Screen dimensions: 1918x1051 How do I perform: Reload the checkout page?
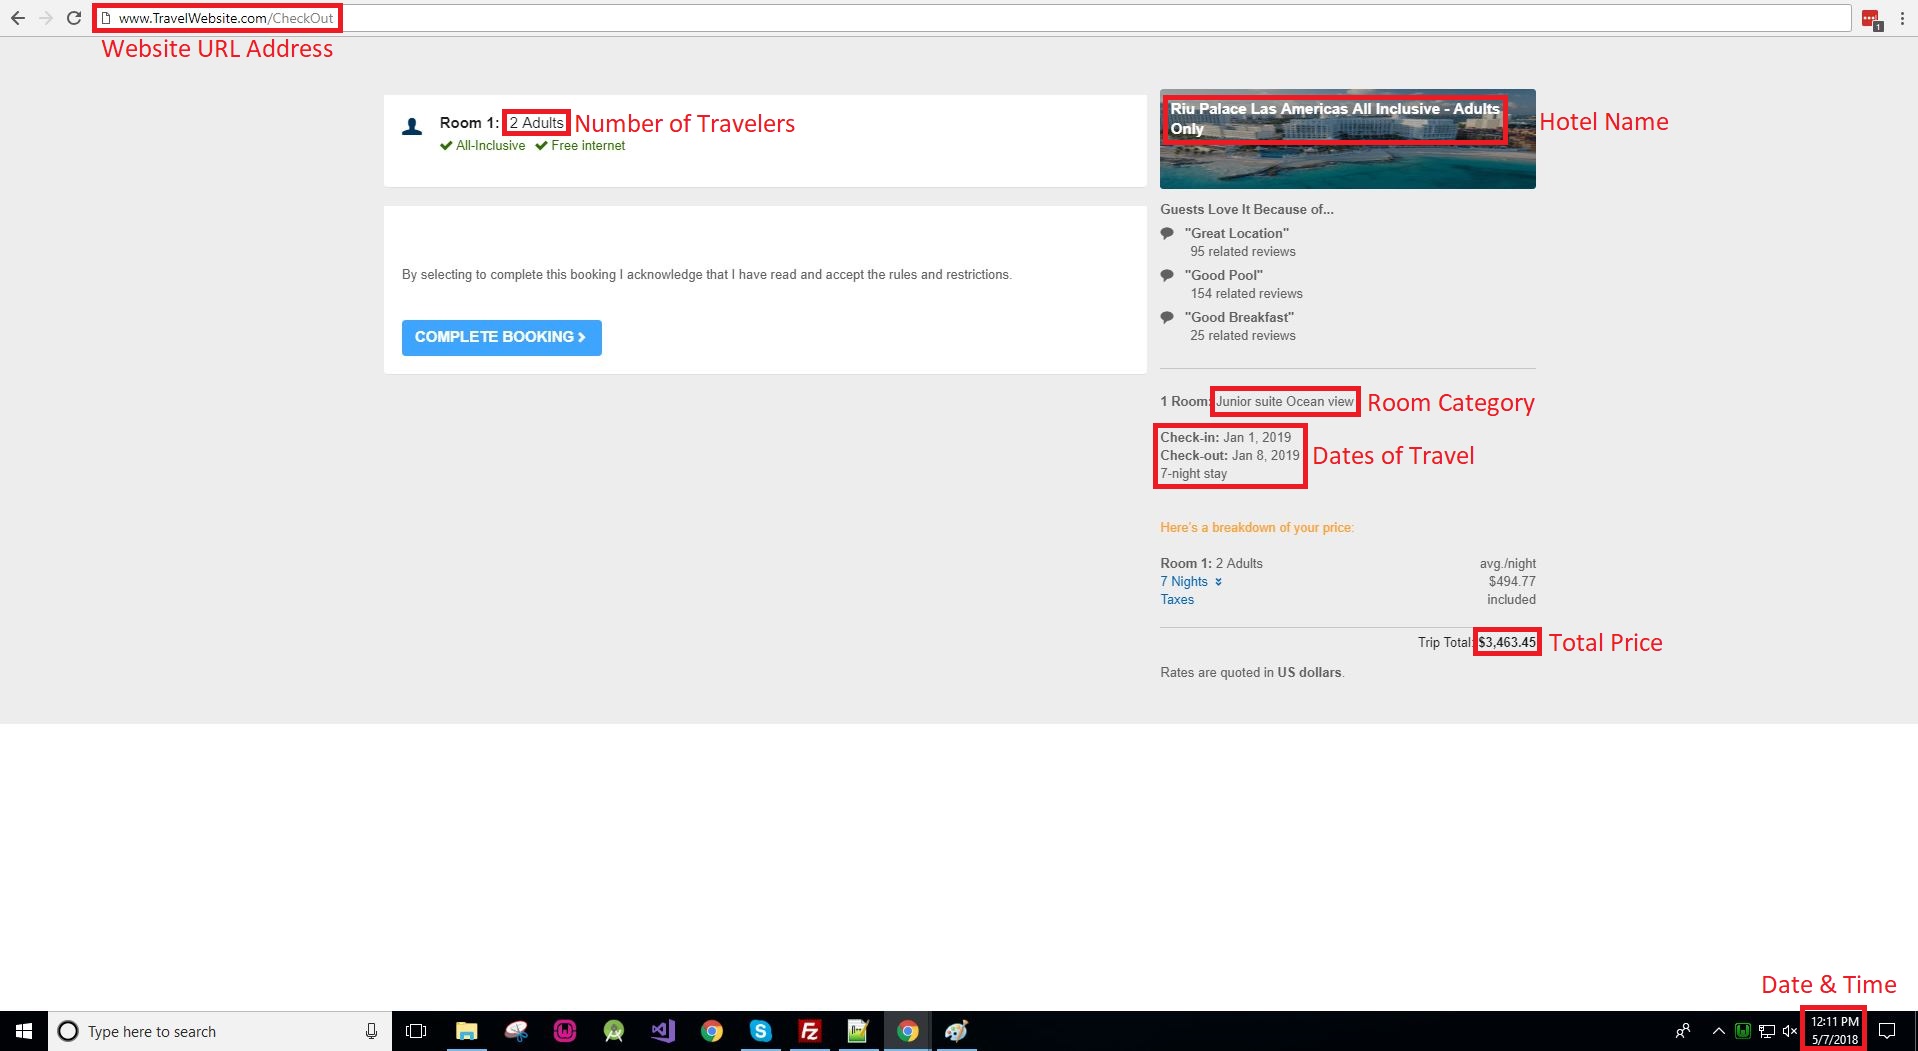tap(73, 18)
